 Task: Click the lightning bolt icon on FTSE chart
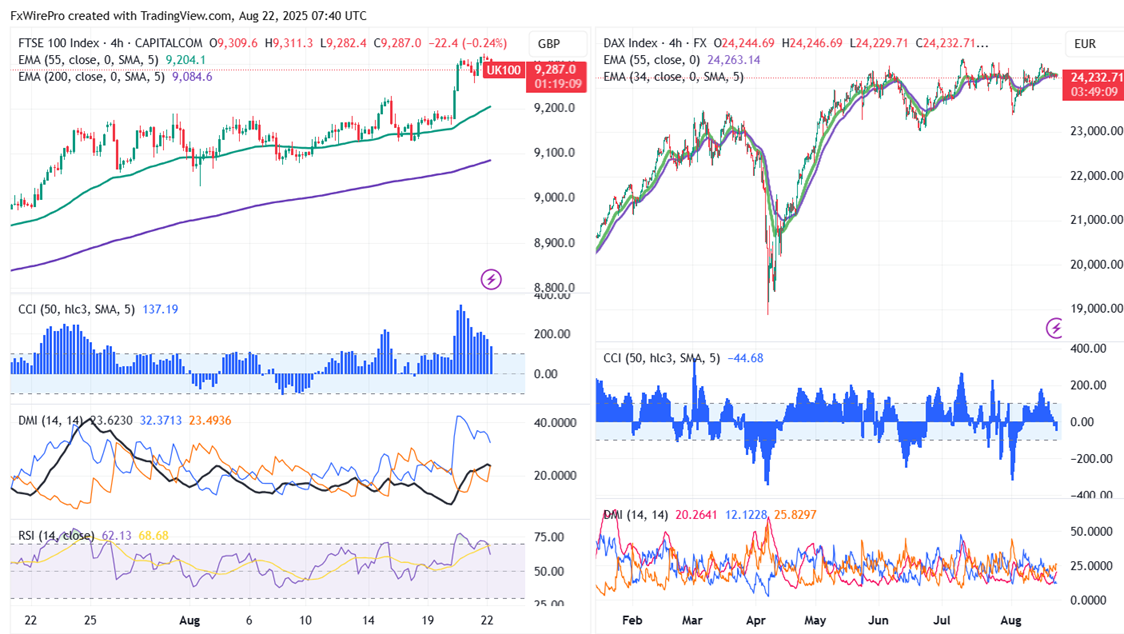pos(491,279)
